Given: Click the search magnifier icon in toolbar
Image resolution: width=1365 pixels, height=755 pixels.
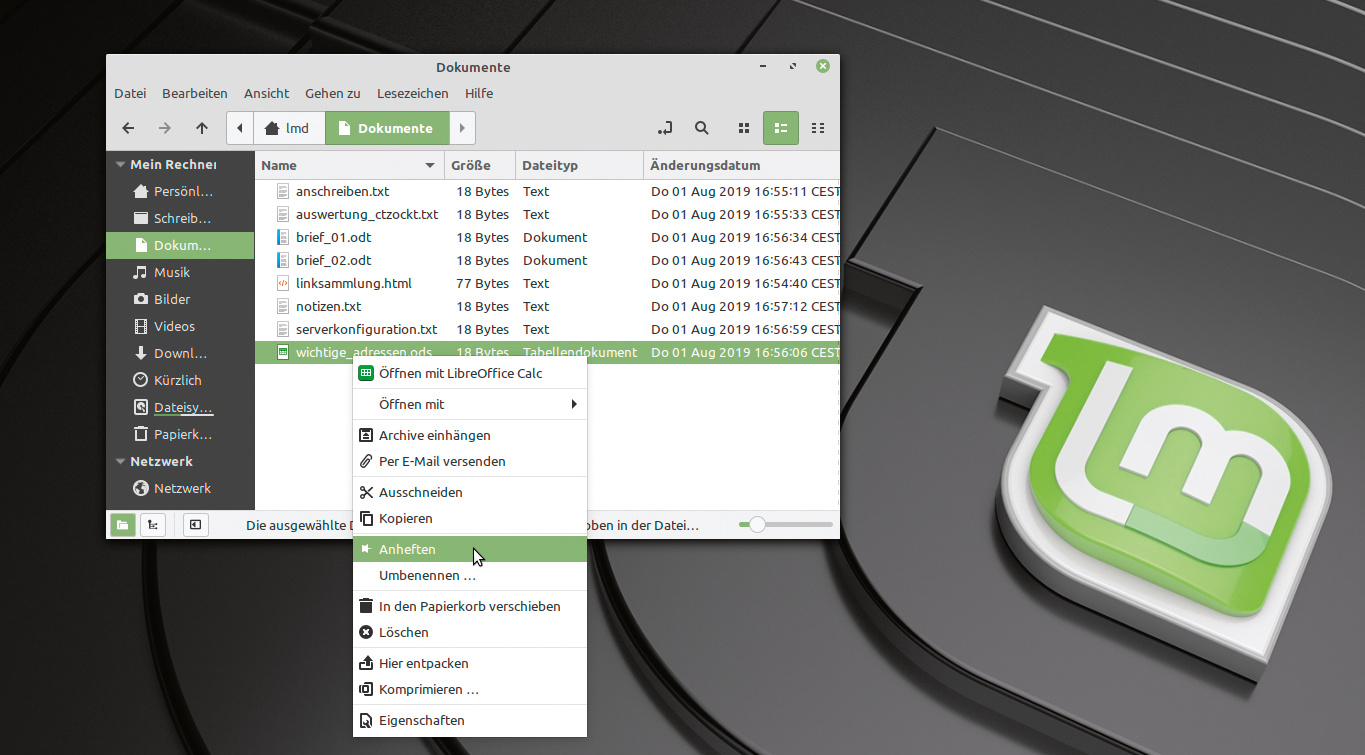Looking at the screenshot, I should click(702, 128).
